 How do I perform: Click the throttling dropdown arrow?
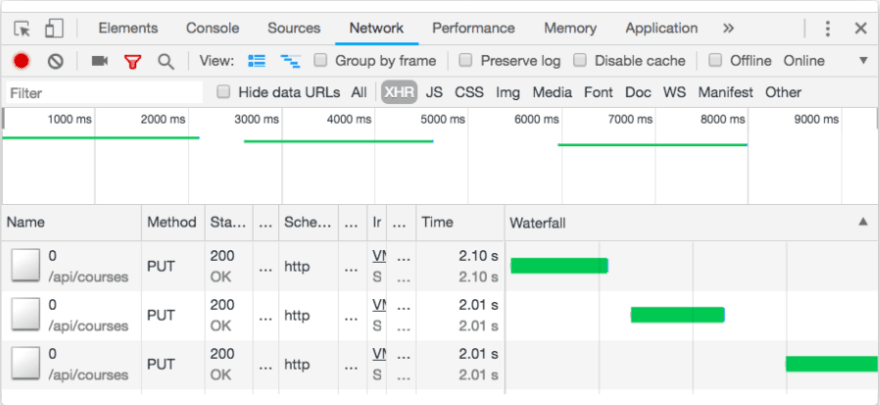coord(864,61)
